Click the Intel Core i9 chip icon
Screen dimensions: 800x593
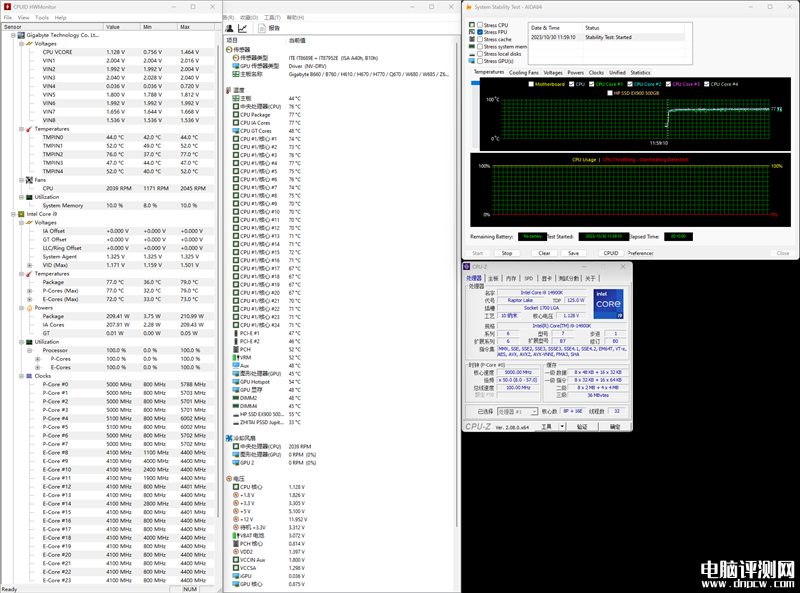[21, 214]
